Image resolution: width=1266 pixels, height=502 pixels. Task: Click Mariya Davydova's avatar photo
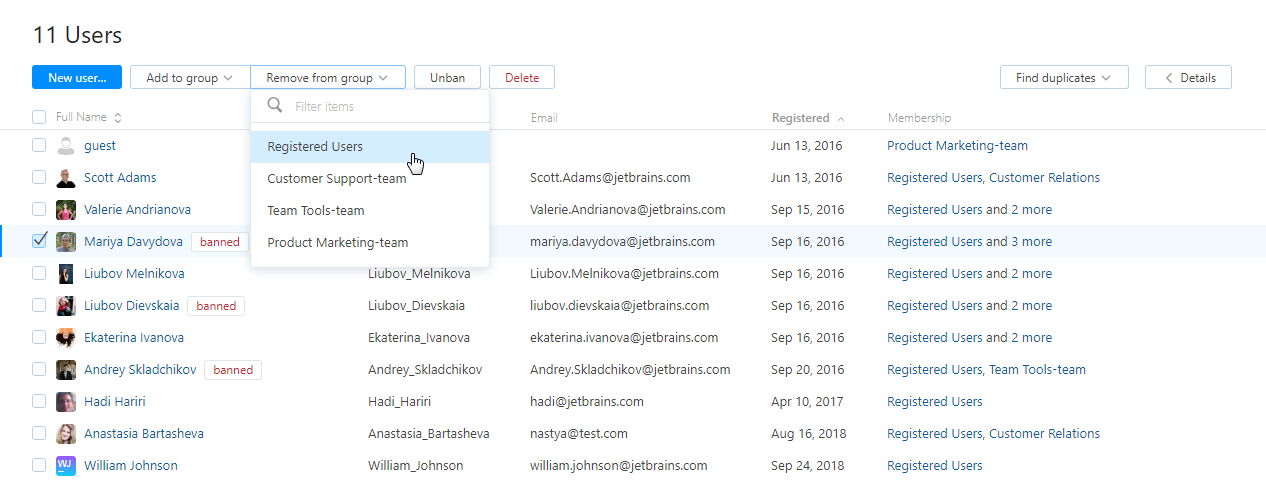pyautogui.click(x=66, y=242)
